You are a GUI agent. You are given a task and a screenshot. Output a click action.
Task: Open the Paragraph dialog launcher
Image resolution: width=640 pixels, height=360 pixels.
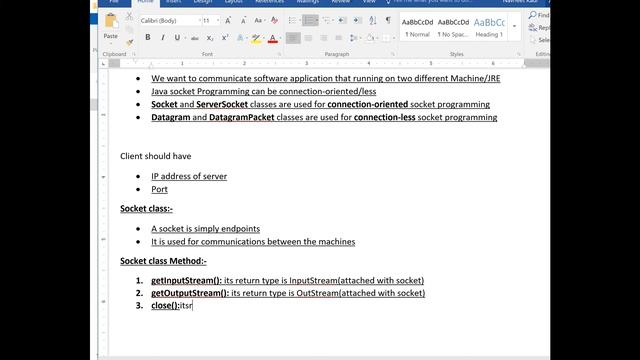(393, 54)
